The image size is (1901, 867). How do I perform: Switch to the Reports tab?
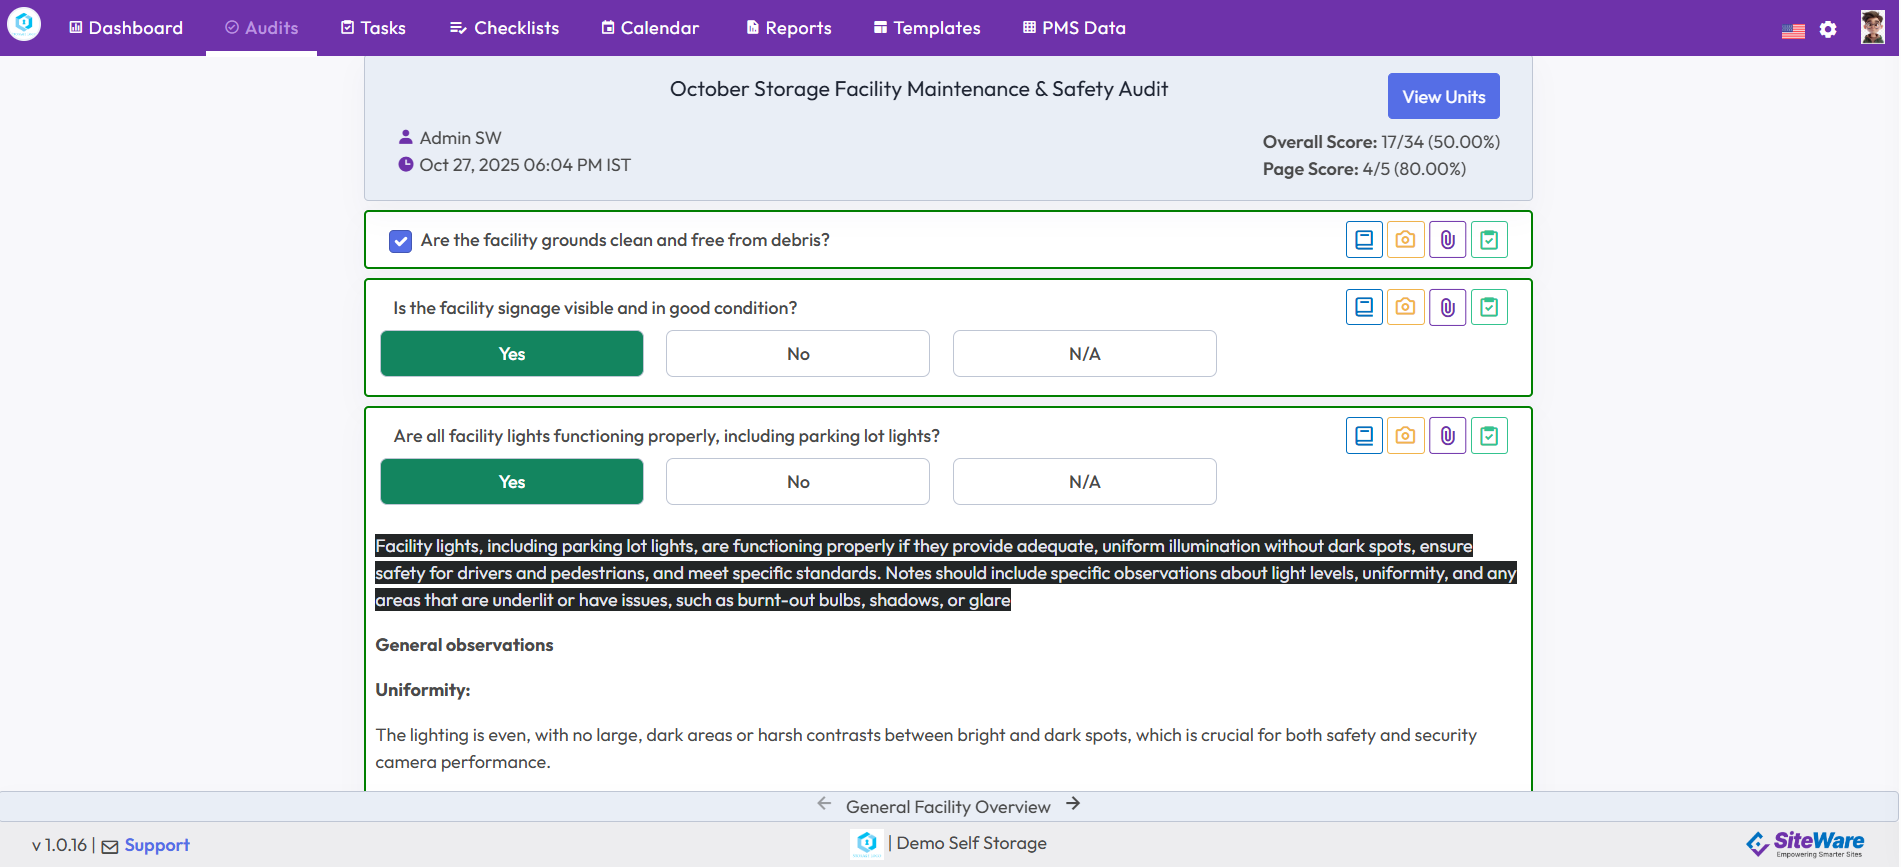tap(788, 28)
